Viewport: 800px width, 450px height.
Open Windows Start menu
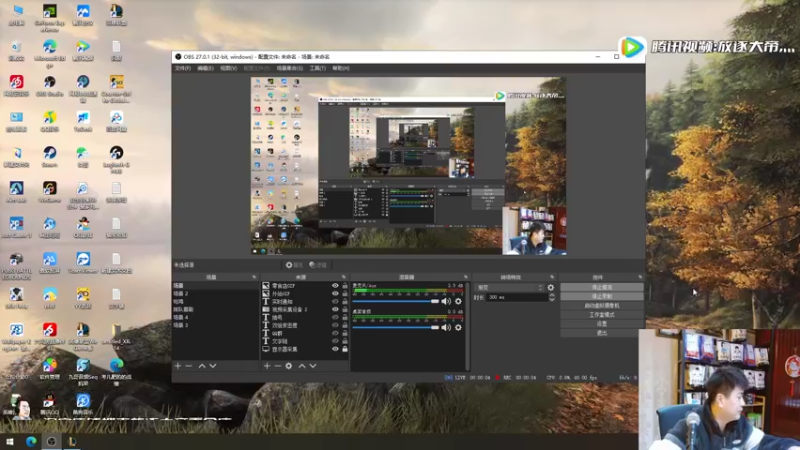coord(10,441)
